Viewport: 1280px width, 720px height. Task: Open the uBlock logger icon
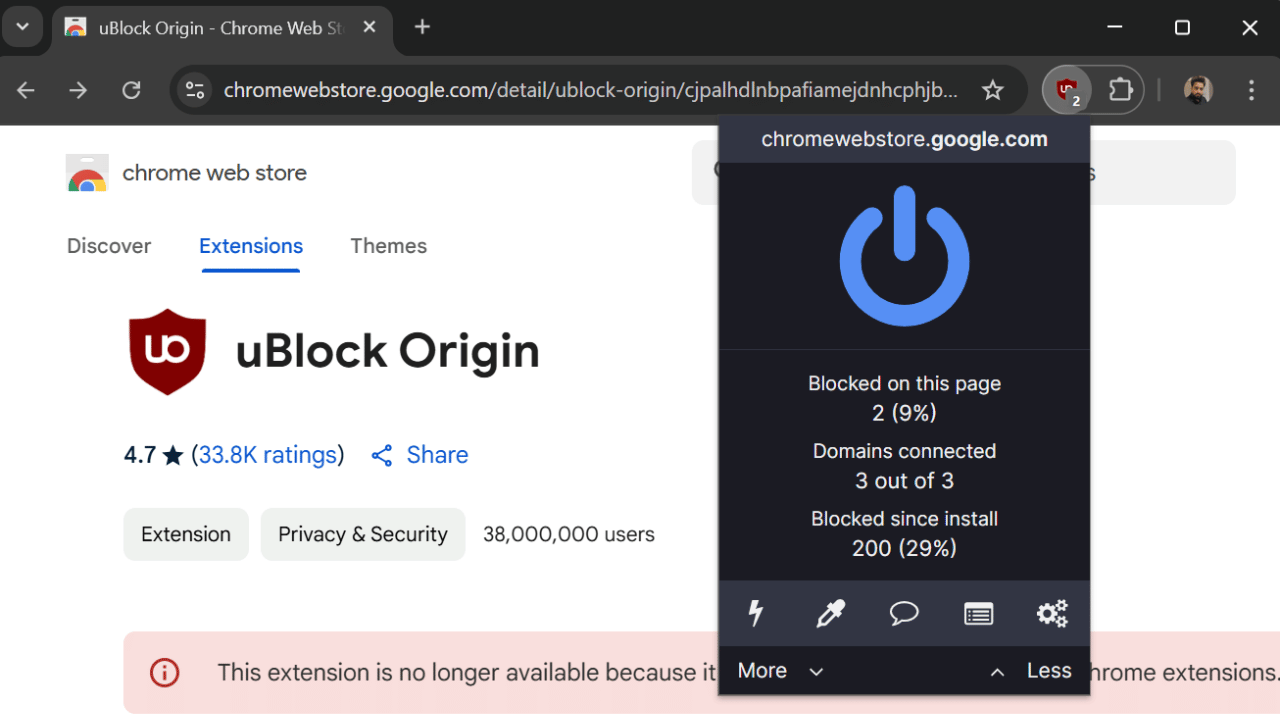(978, 613)
